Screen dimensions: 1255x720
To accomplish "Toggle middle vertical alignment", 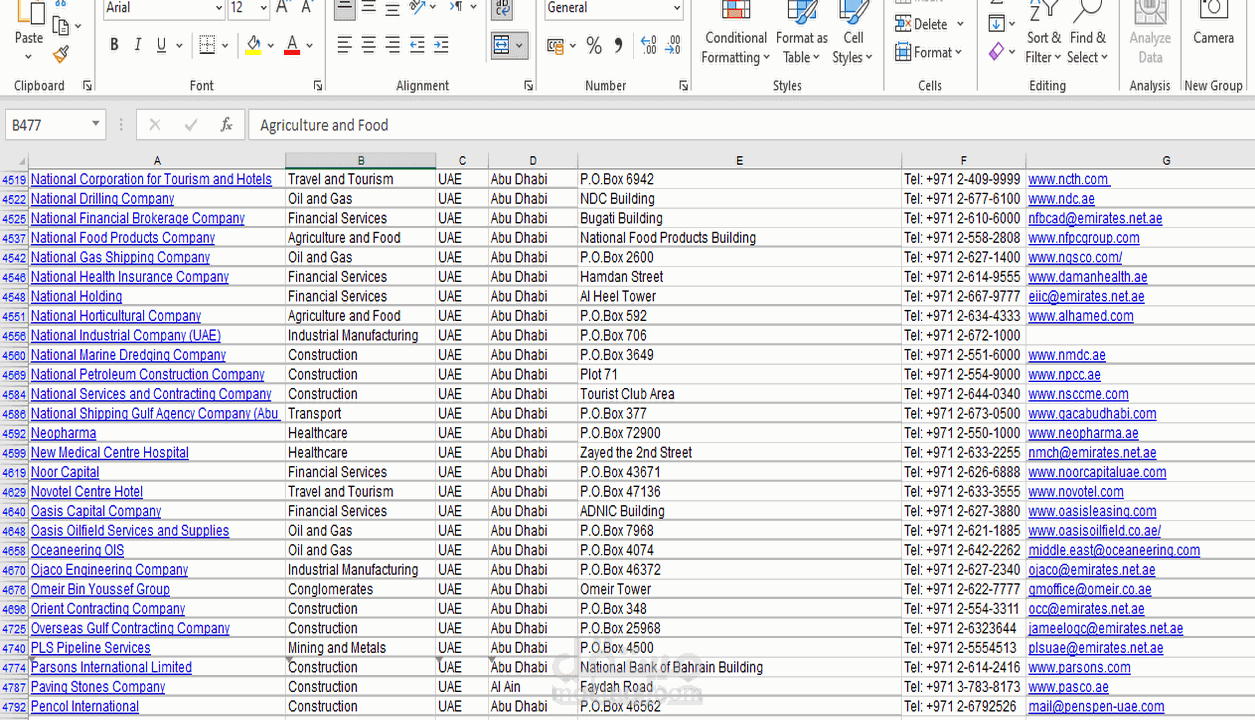I will point(368,8).
